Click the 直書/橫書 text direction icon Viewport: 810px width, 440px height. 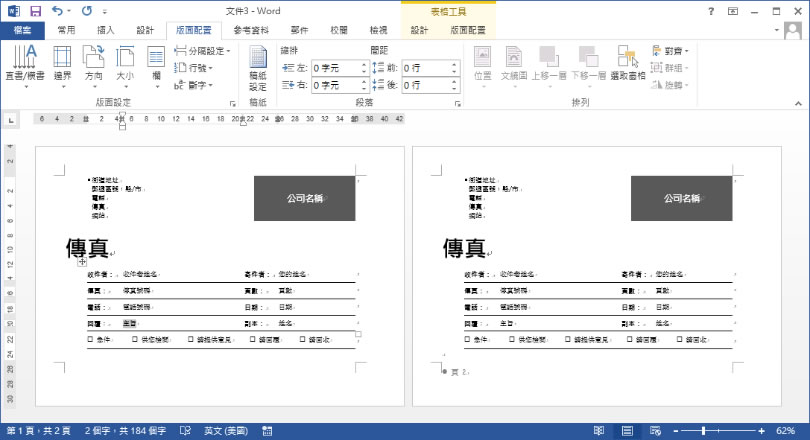pos(25,63)
